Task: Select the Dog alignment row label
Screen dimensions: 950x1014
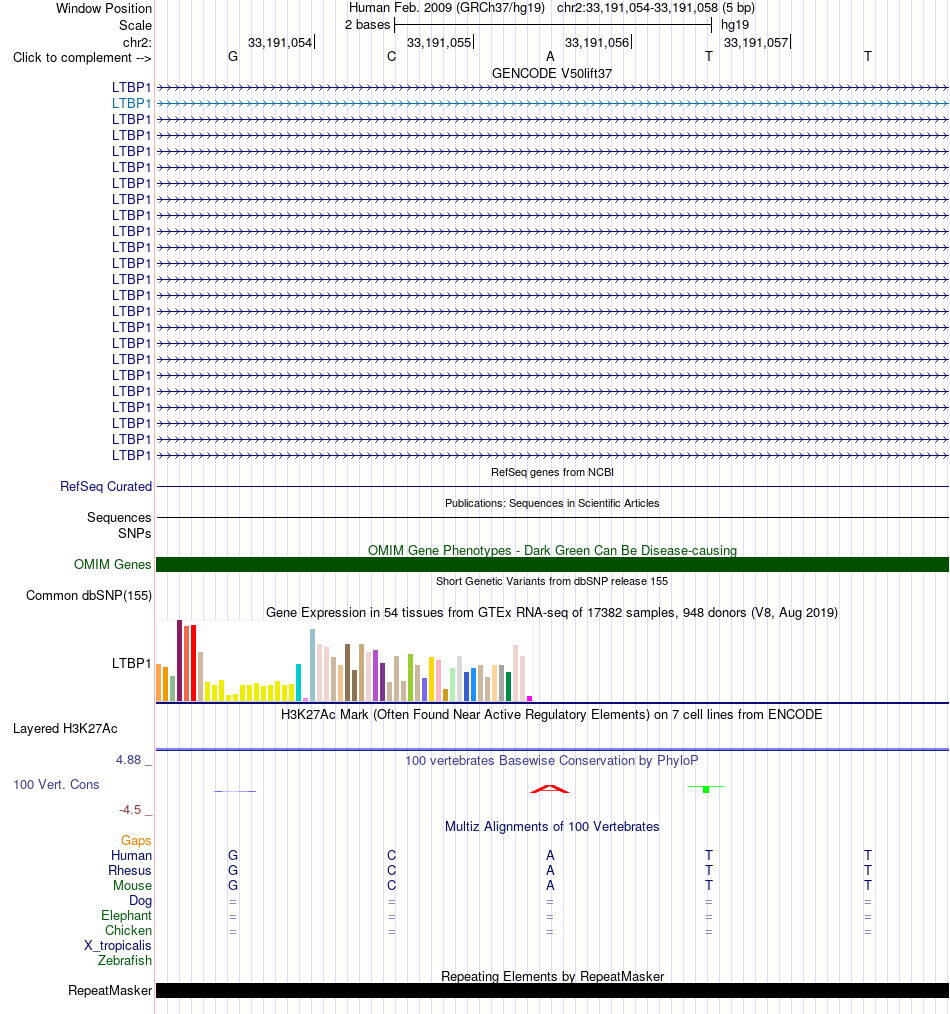Action: (x=140, y=901)
